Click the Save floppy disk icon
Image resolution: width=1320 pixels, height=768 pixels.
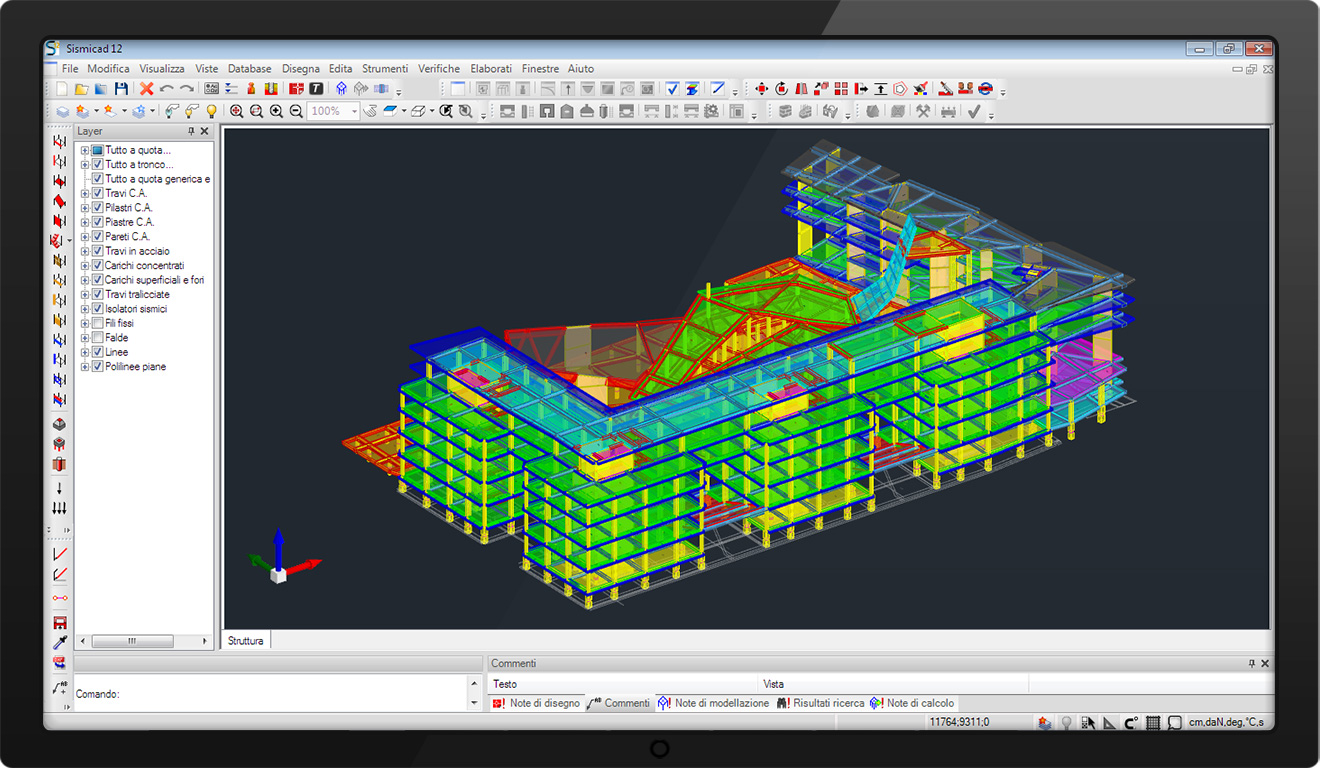[x=120, y=89]
